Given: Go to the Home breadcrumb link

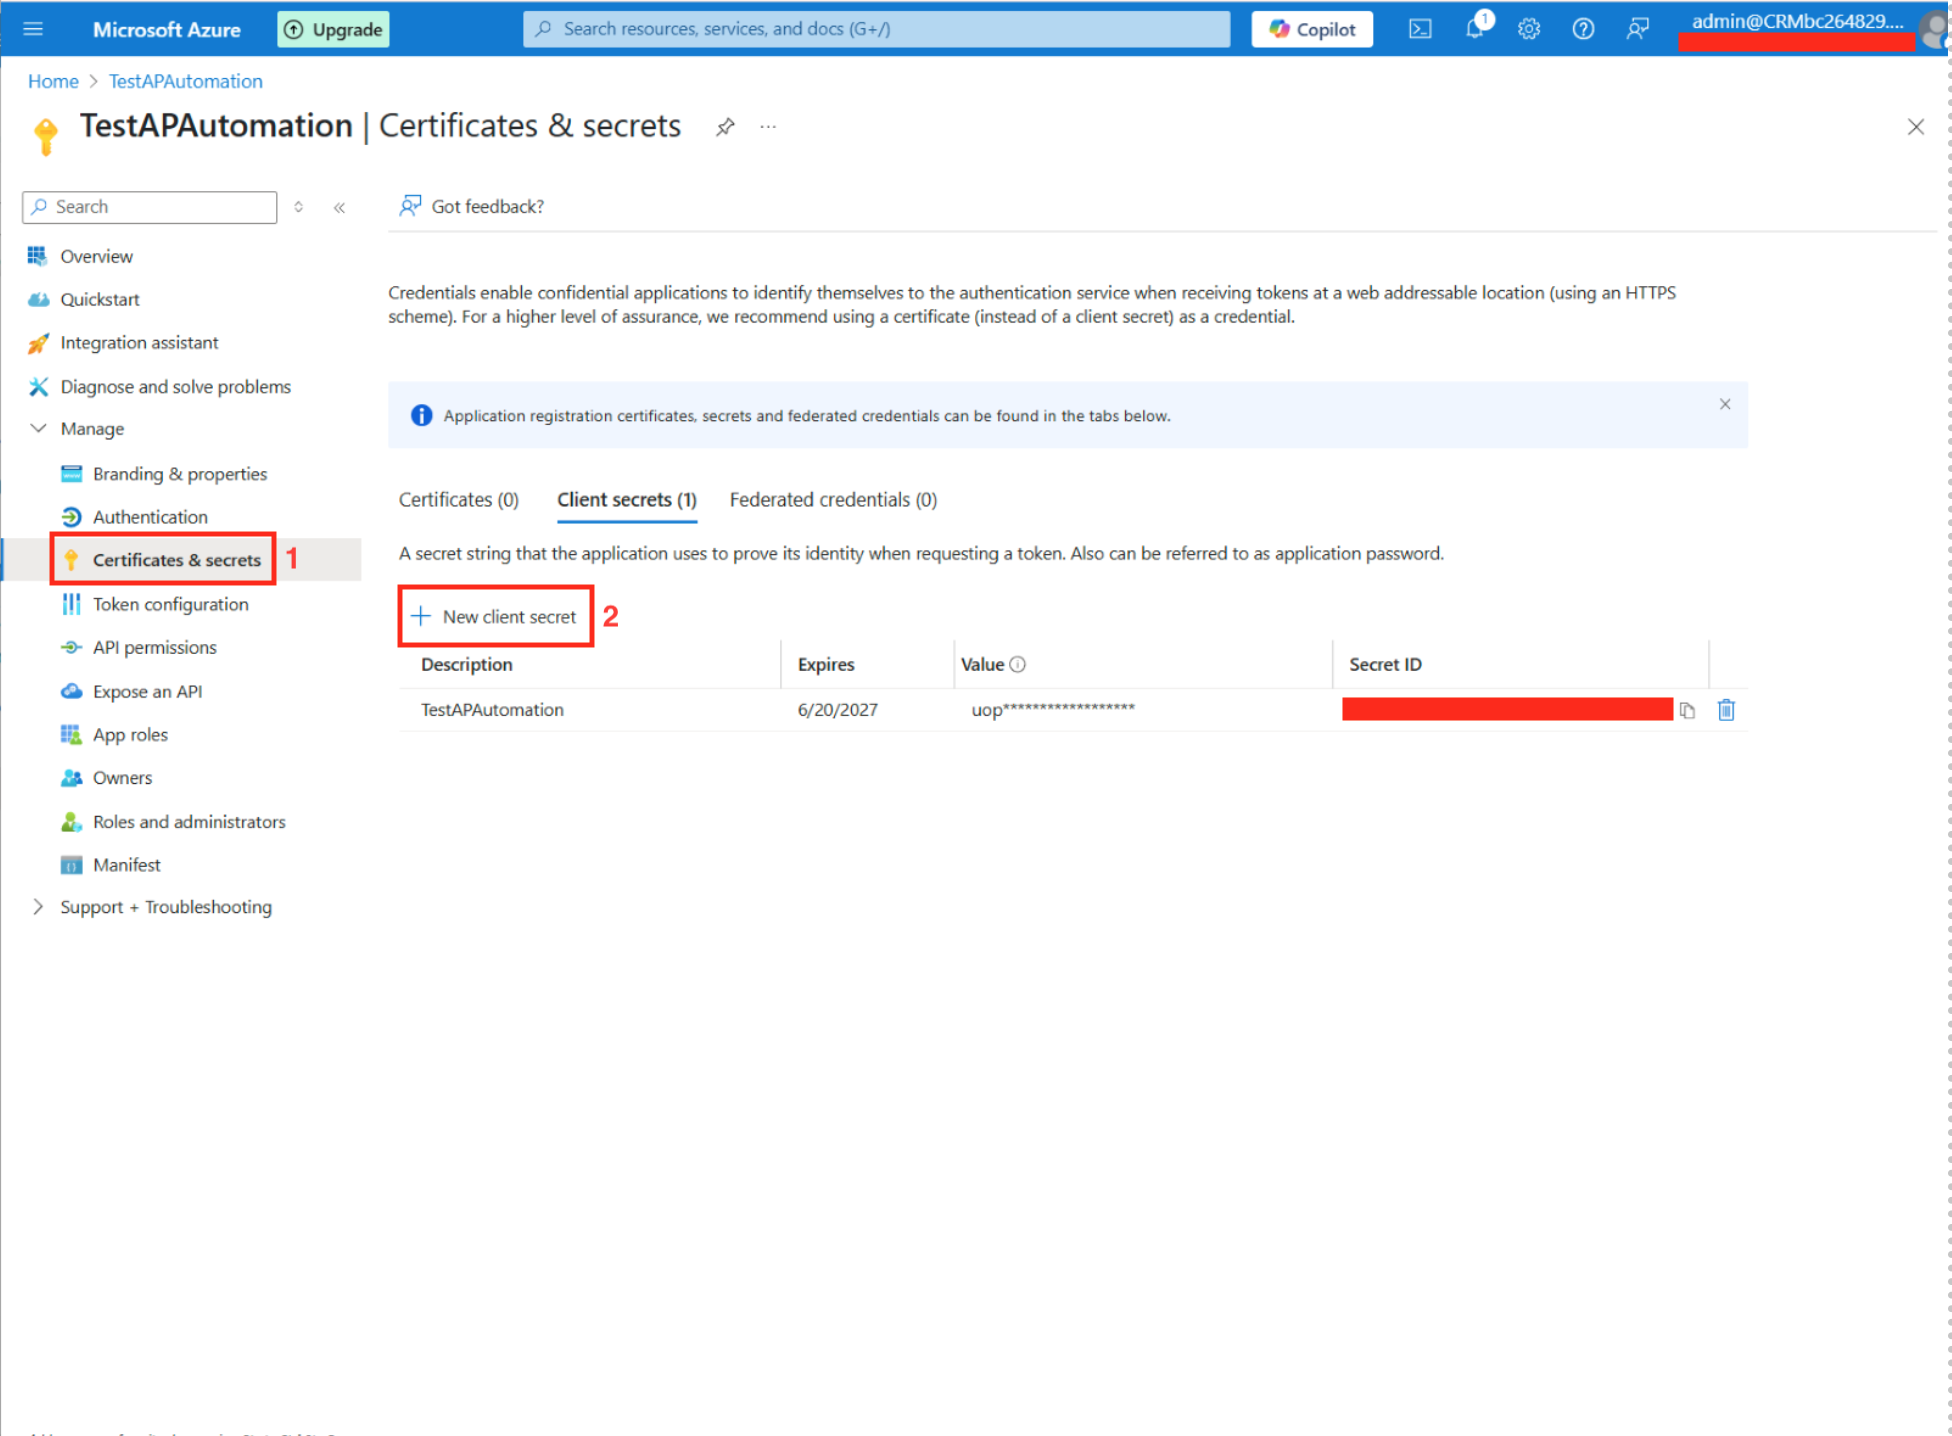Looking at the screenshot, I should [53, 81].
